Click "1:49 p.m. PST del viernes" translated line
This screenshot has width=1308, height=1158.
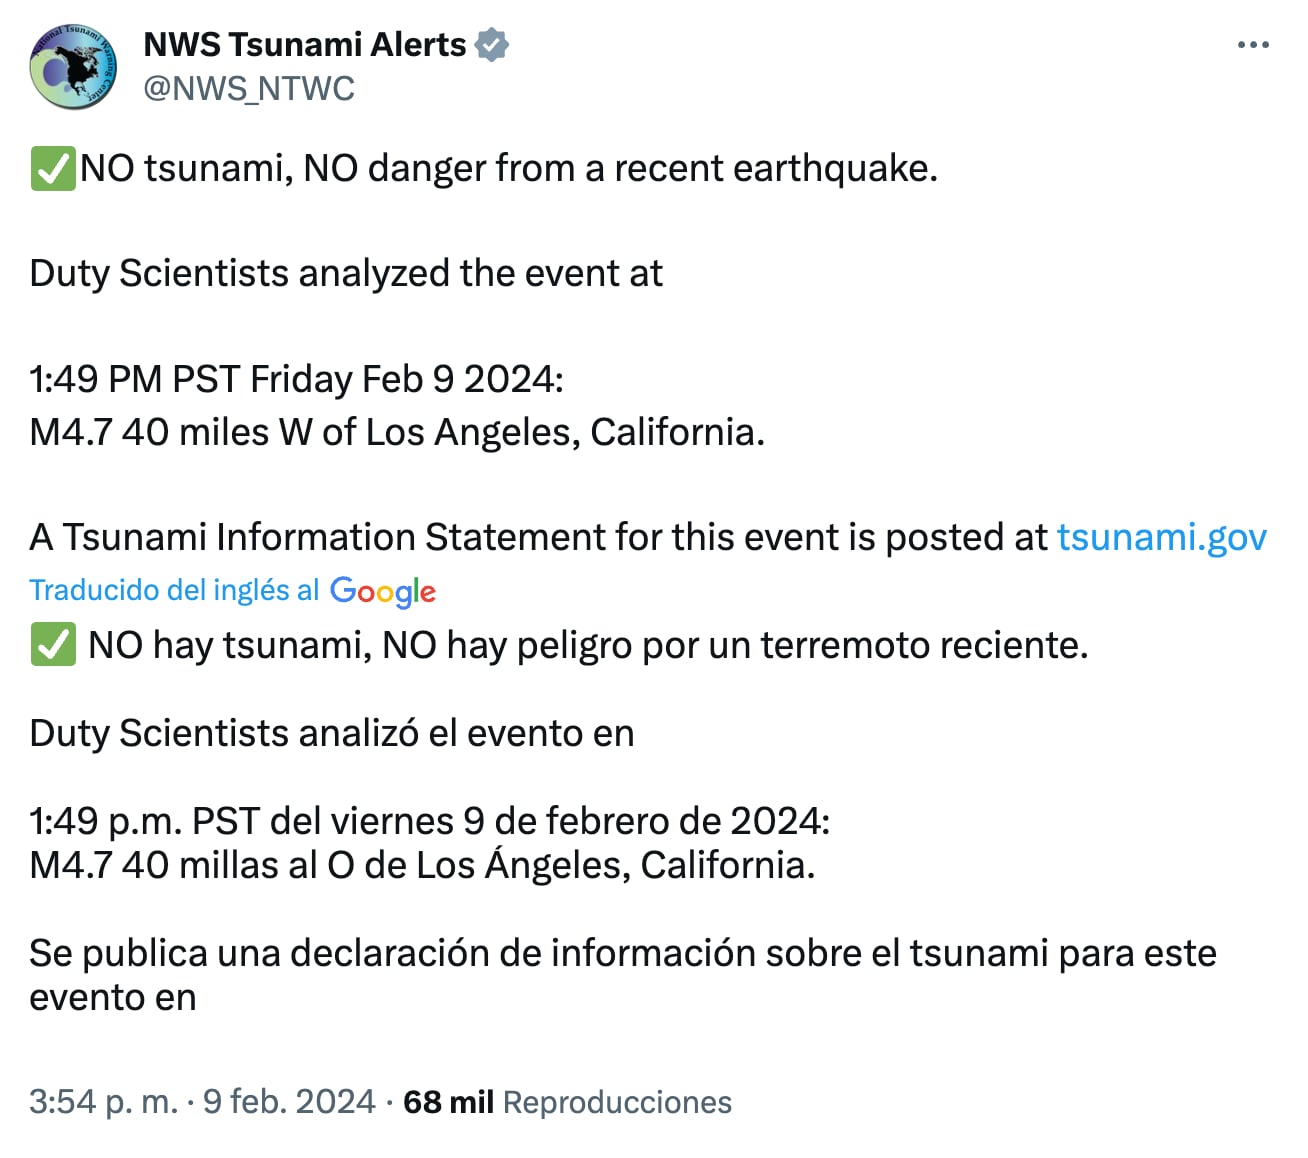430,821
